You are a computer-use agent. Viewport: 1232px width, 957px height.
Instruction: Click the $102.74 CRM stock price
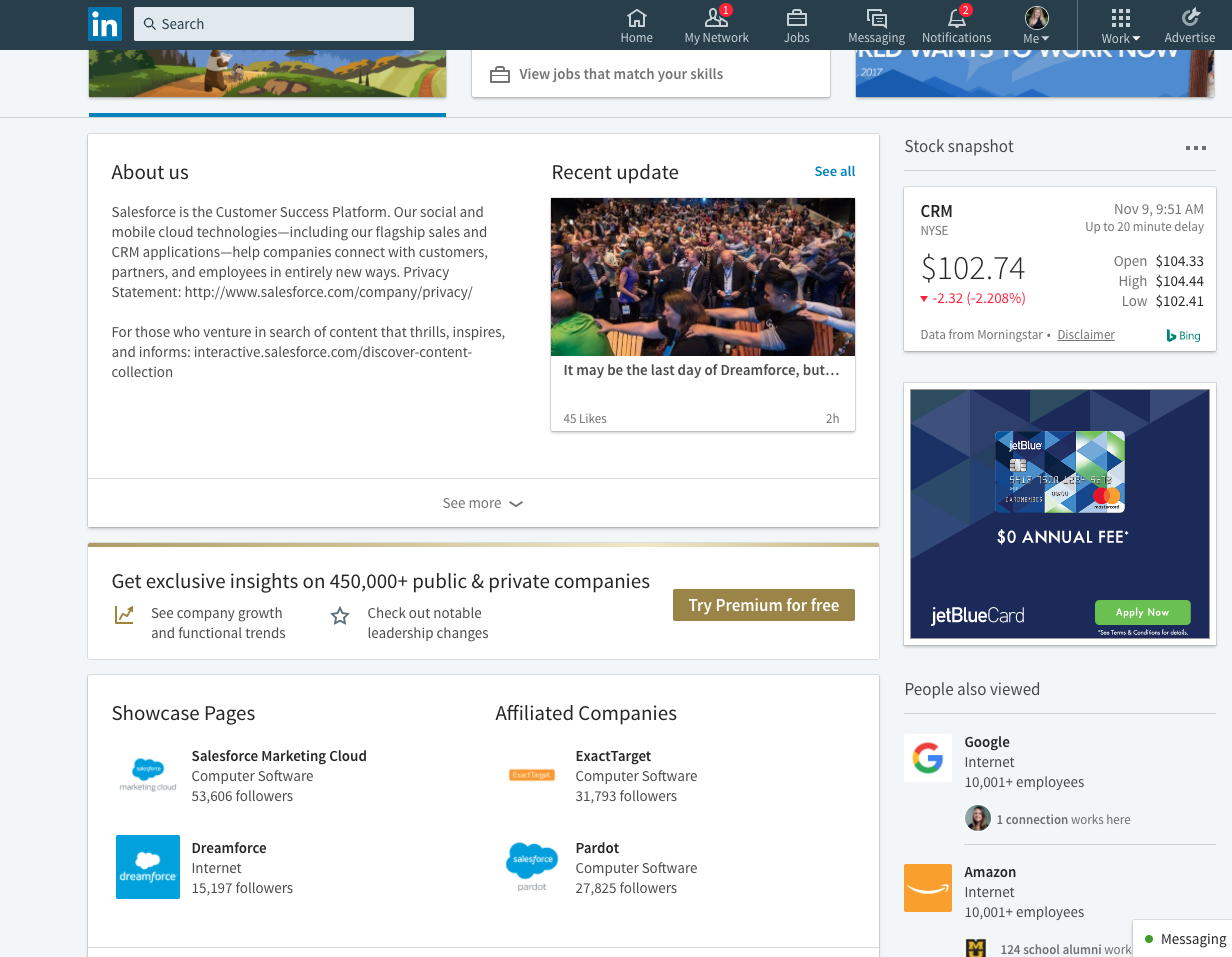(x=973, y=268)
